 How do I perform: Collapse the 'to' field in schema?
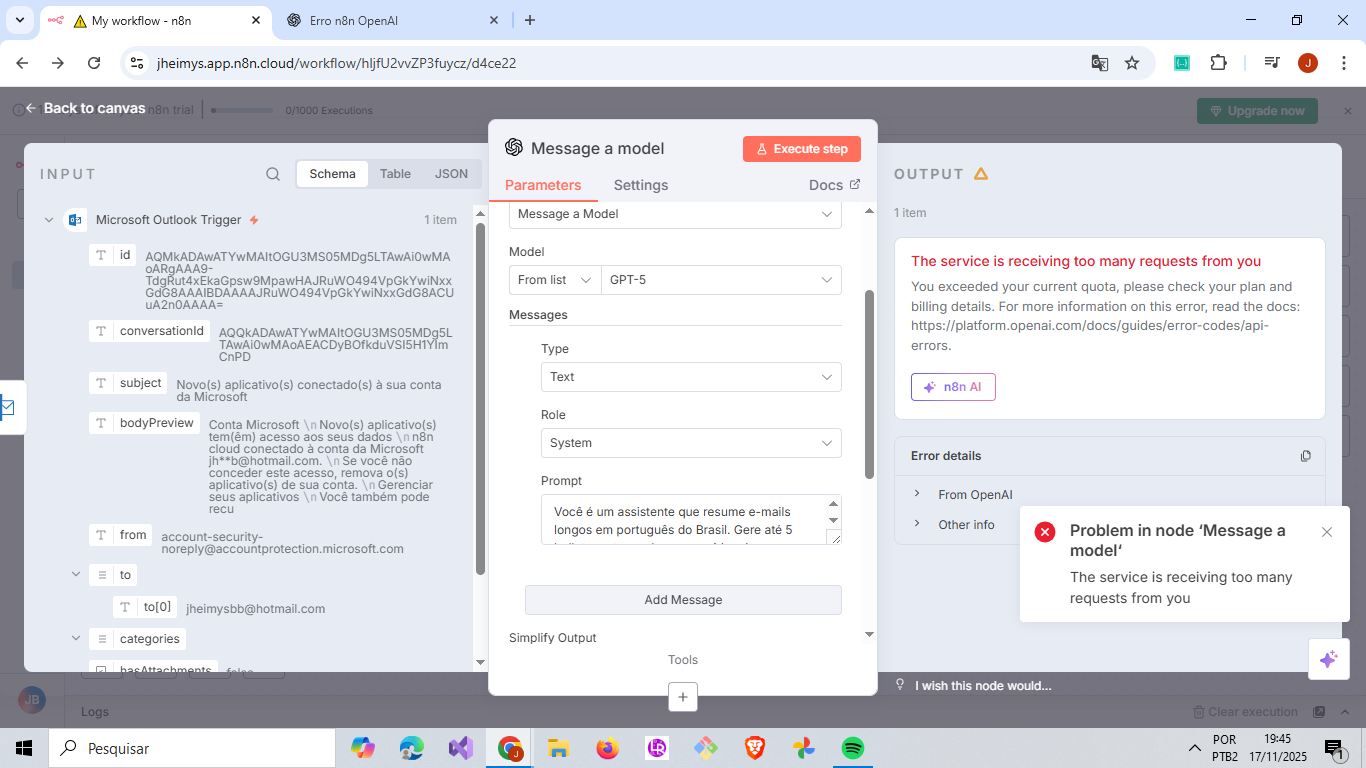76,575
